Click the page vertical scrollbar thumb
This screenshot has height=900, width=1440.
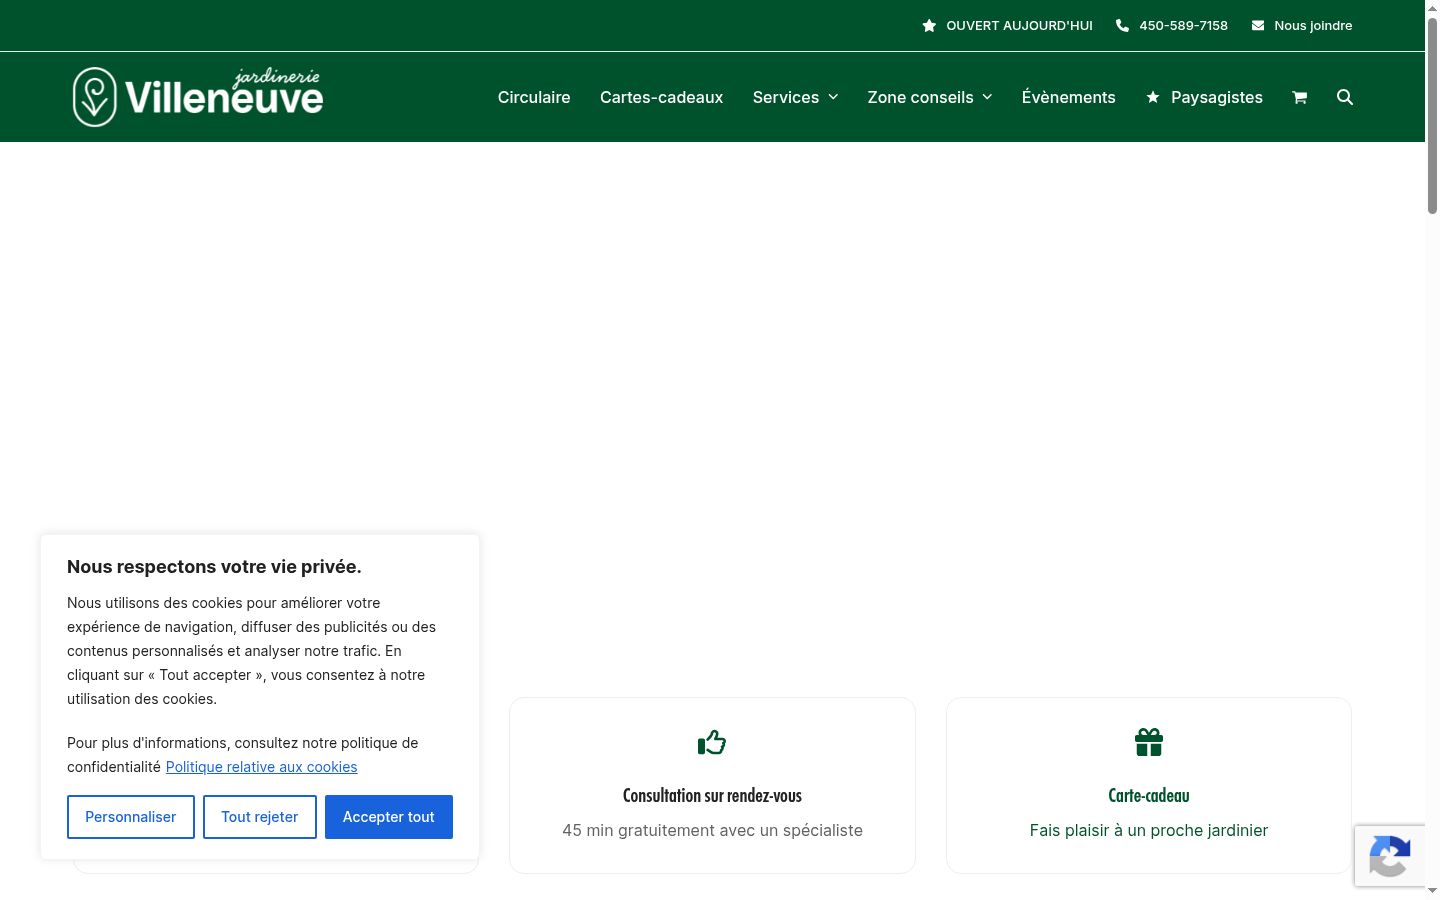click(x=1432, y=115)
